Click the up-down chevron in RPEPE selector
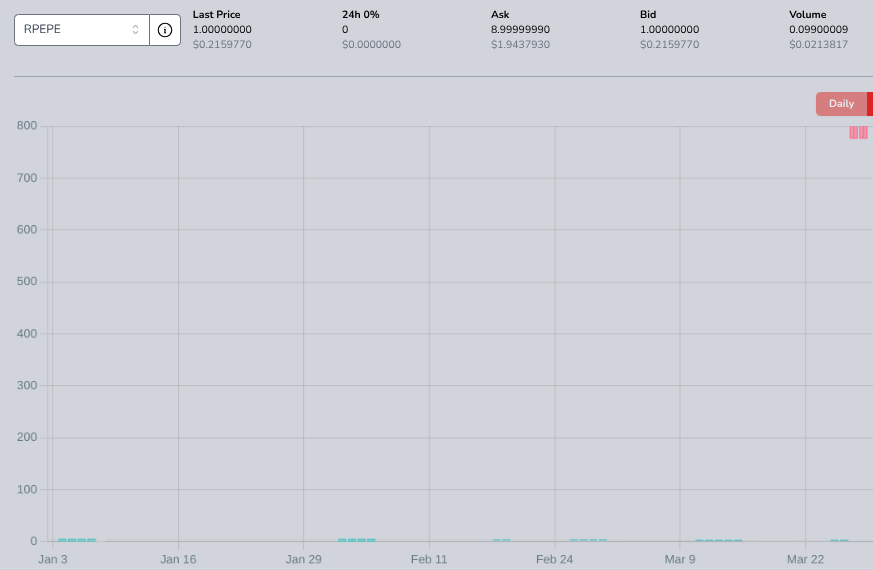The height and width of the screenshot is (570, 873). [x=136, y=30]
